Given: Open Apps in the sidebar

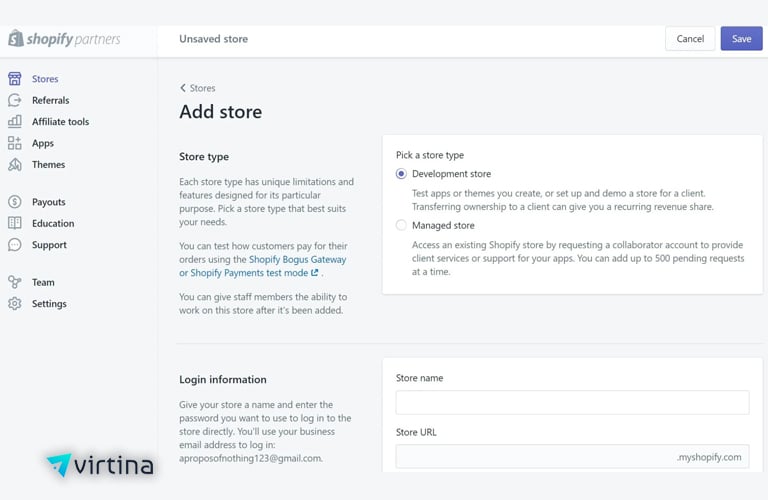Looking at the screenshot, I should [x=43, y=143].
